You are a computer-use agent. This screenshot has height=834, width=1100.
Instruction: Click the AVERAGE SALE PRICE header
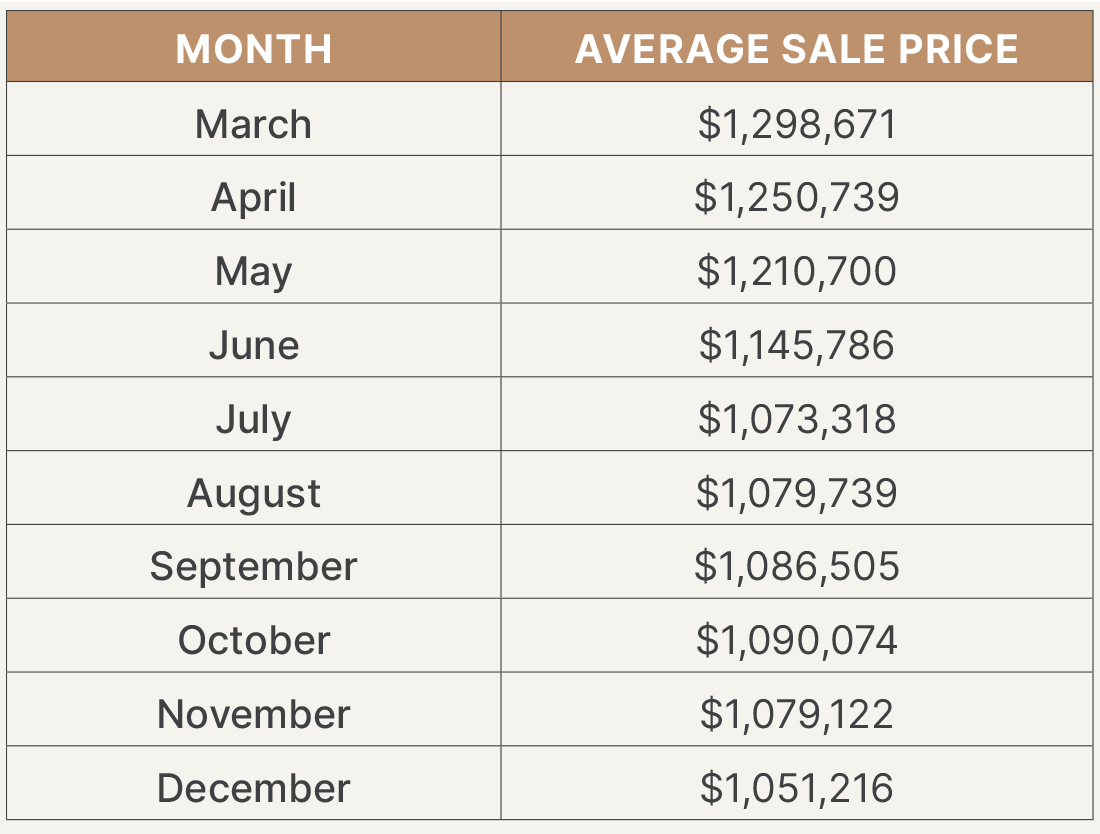coord(796,49)
